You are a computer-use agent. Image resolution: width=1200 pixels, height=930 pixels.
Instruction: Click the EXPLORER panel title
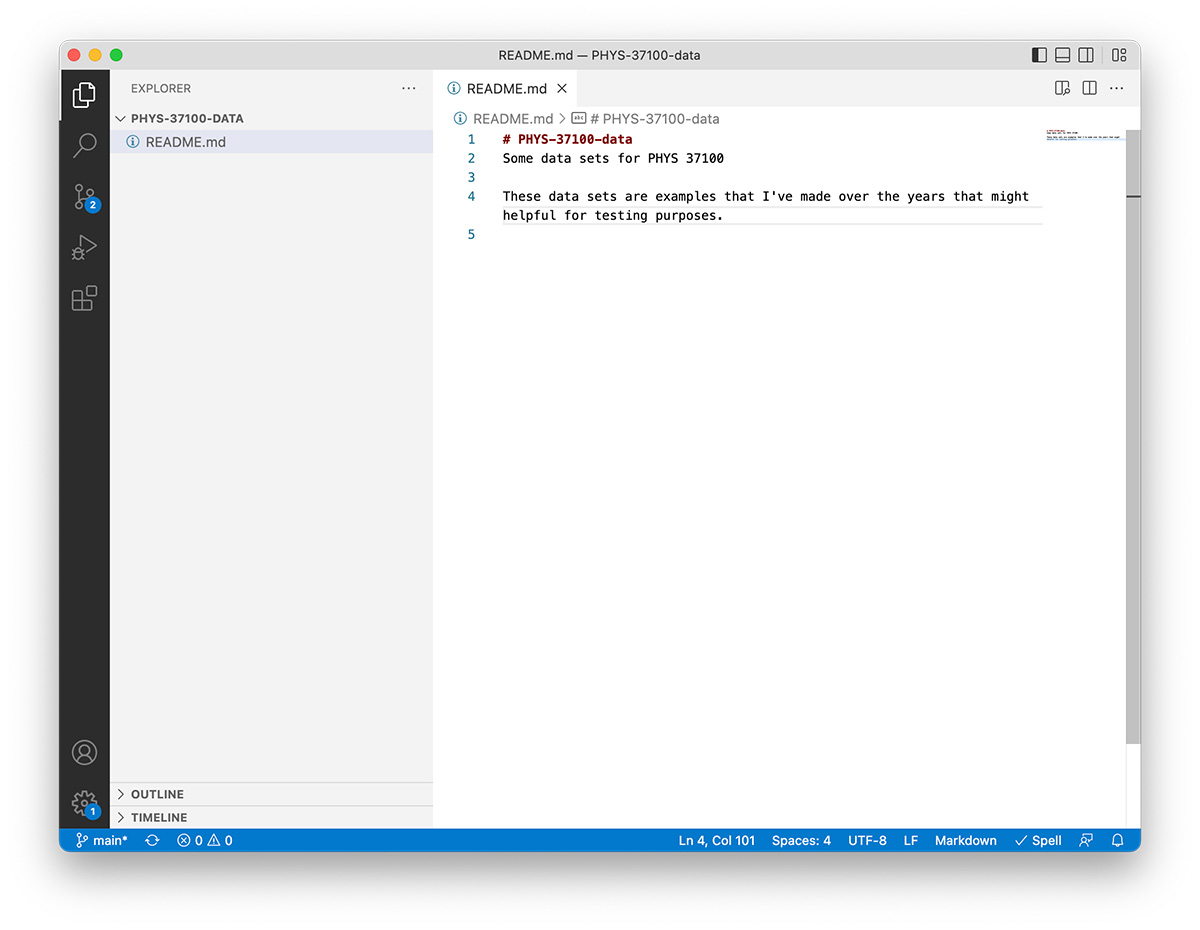point(161,88)
